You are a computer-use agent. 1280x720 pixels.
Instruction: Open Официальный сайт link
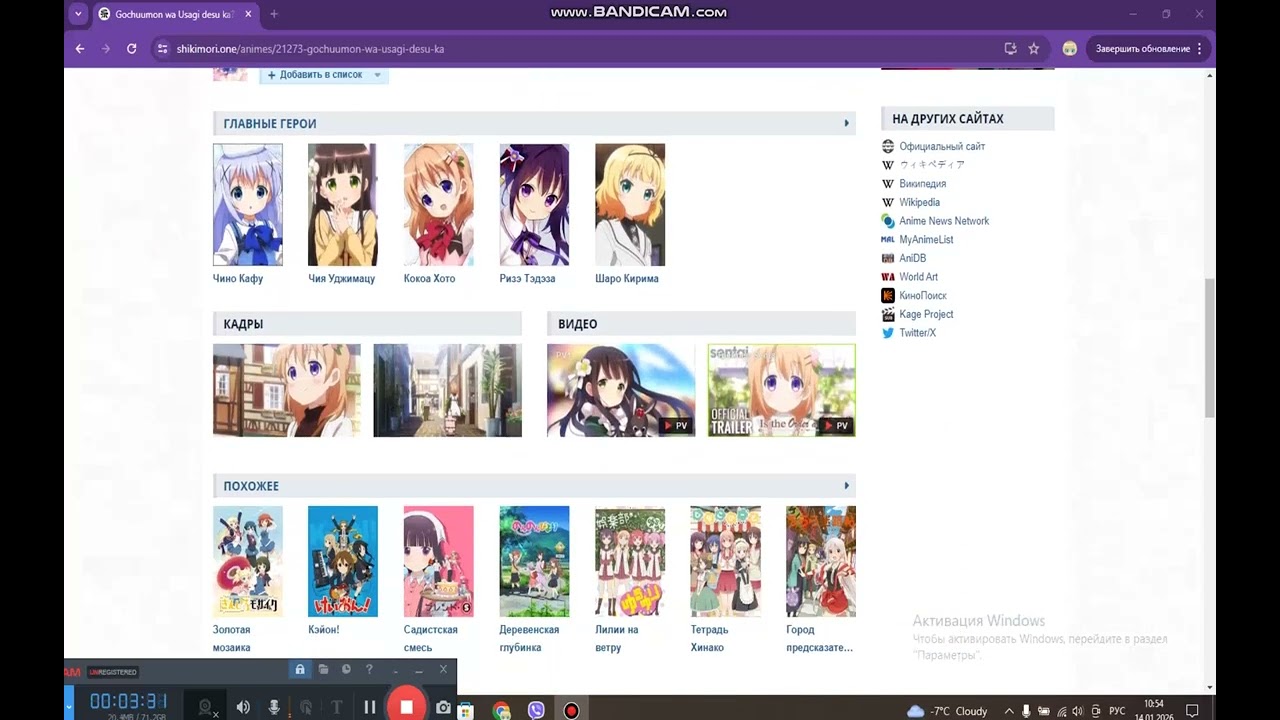click(942, 146)
